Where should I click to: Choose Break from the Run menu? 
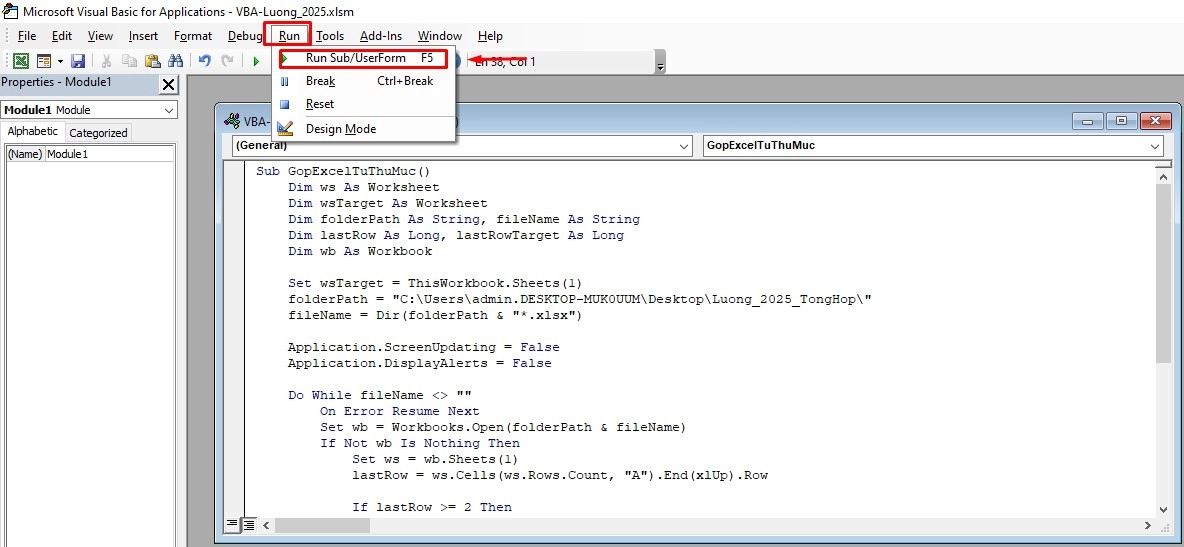(363, 81)
